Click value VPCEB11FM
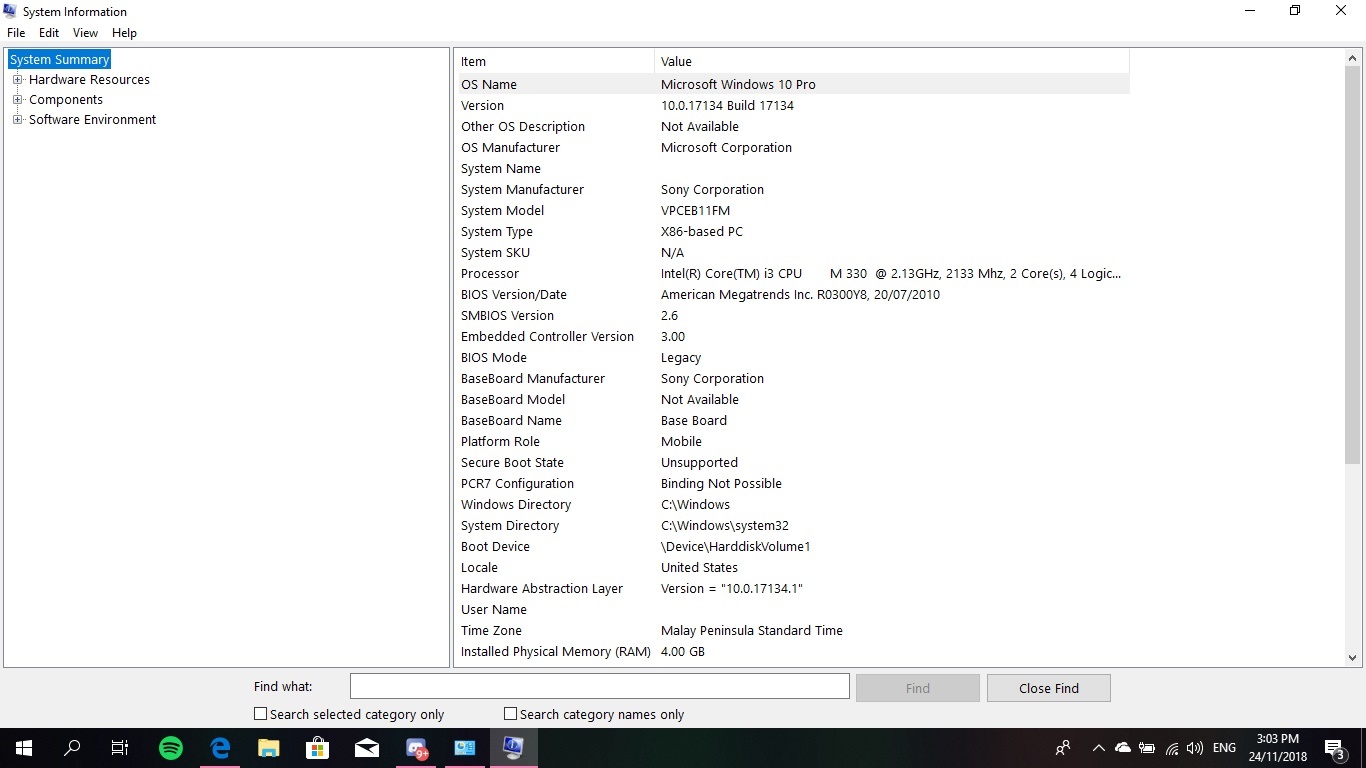 695,210
